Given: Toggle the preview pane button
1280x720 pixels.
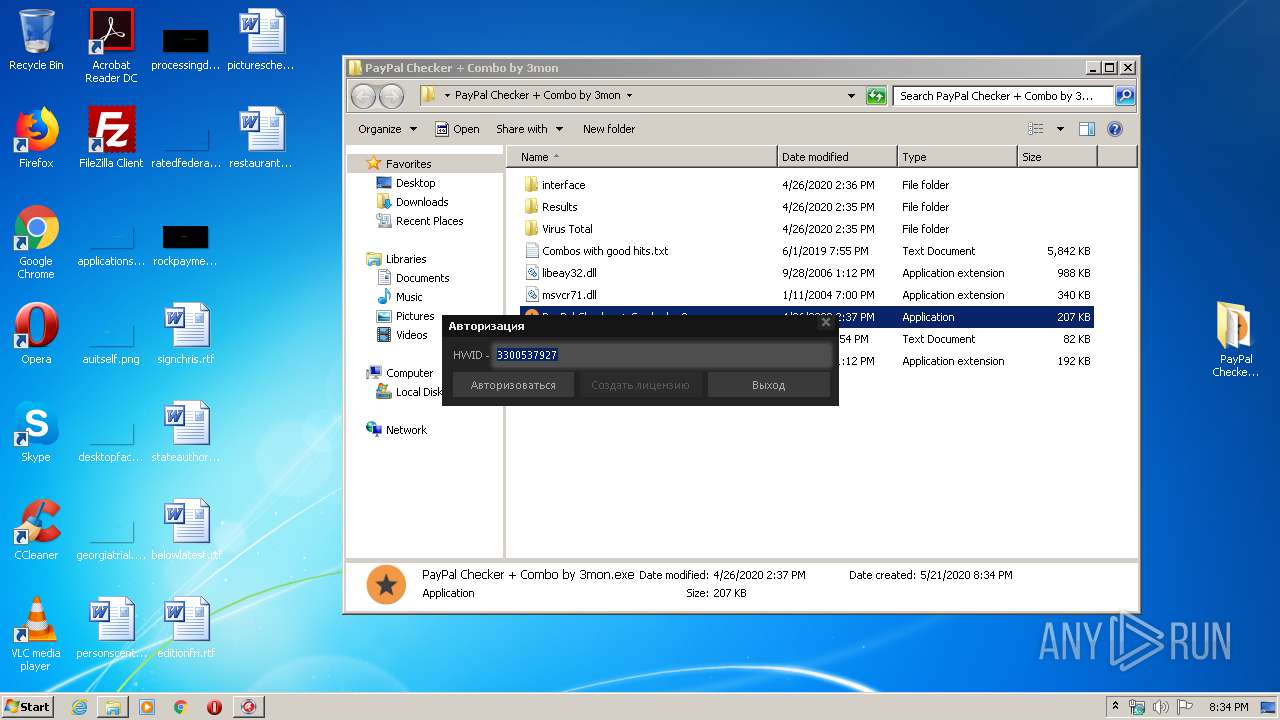Looking at the screenshot, I should (1087, 129).
